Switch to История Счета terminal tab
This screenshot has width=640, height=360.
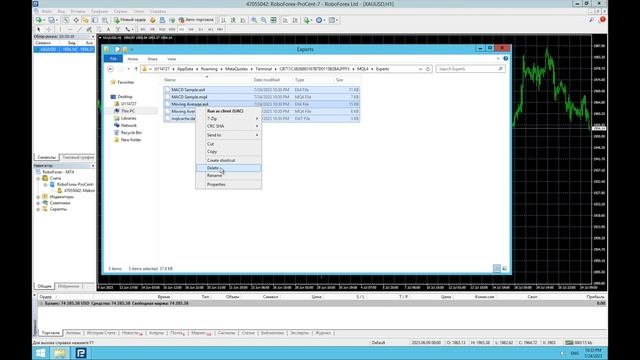point(101,333)
